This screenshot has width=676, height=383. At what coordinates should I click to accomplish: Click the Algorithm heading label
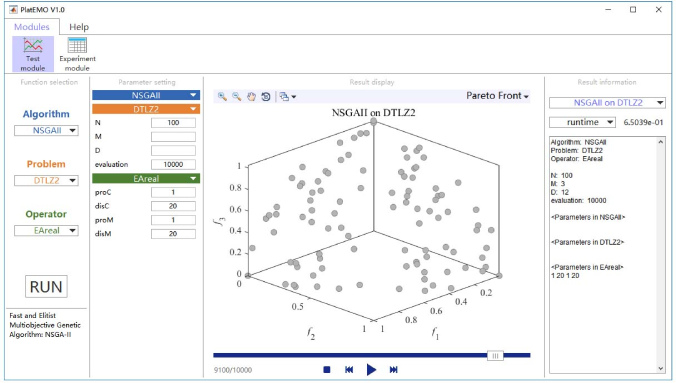pyautogui.click(x=46, y=114)
